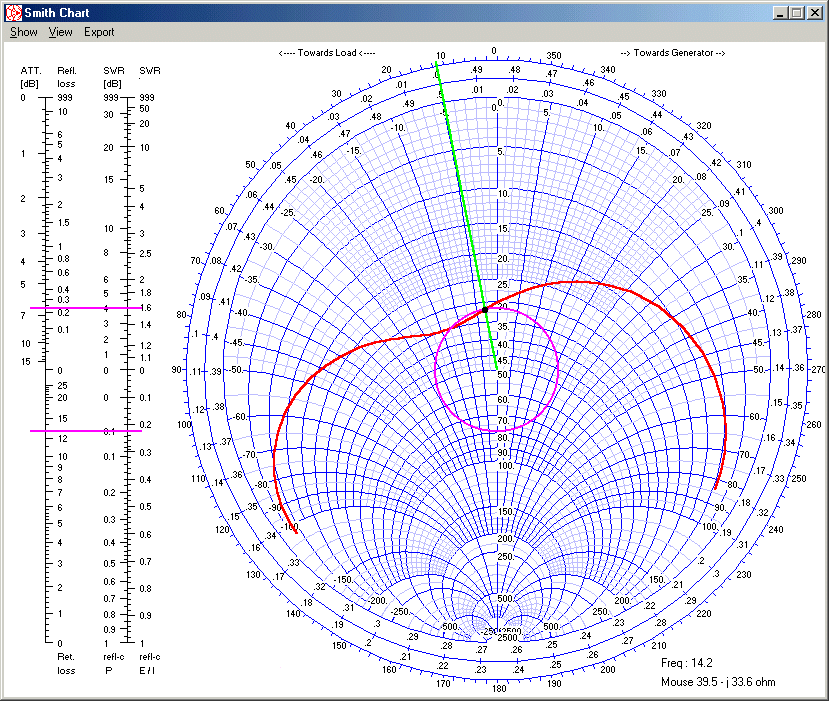Click the 'Mouse 39.5 - j 33.6 ohm' readout

coord(718,682)
